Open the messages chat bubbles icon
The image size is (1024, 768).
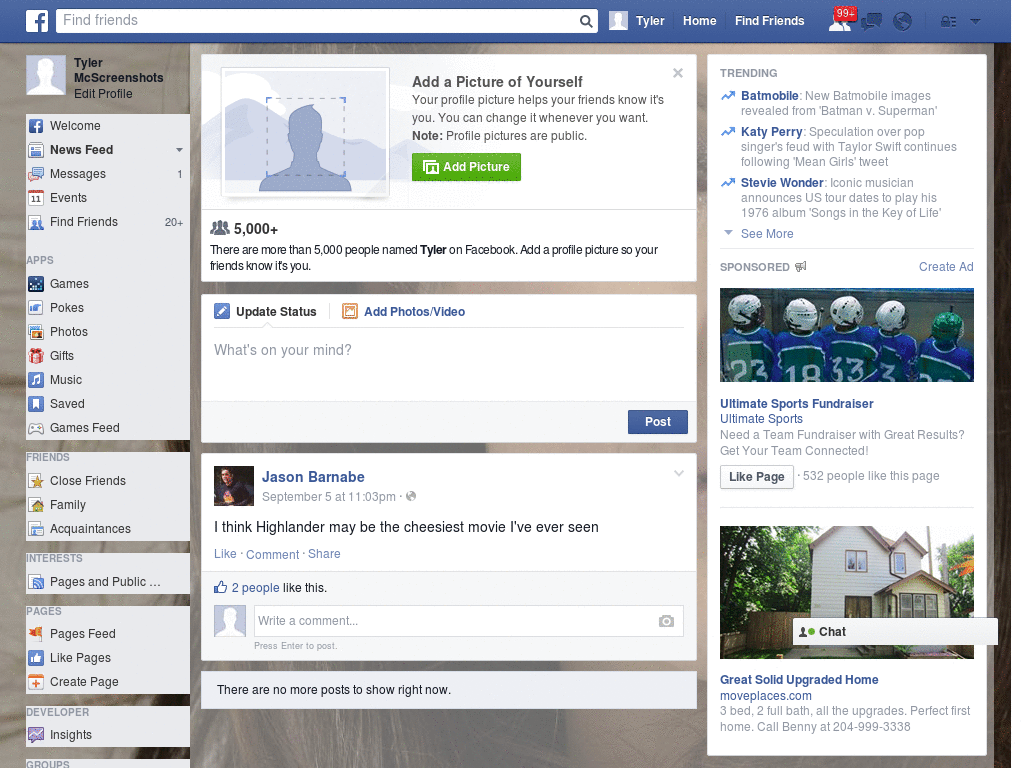pos(871,22)
